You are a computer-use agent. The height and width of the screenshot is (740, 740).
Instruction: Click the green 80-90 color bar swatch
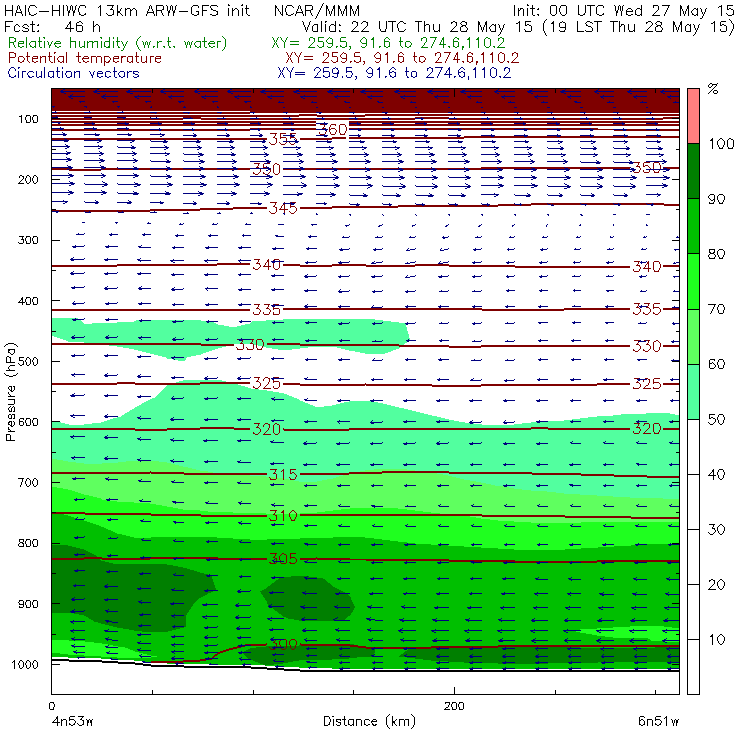[x=693, y=226]
